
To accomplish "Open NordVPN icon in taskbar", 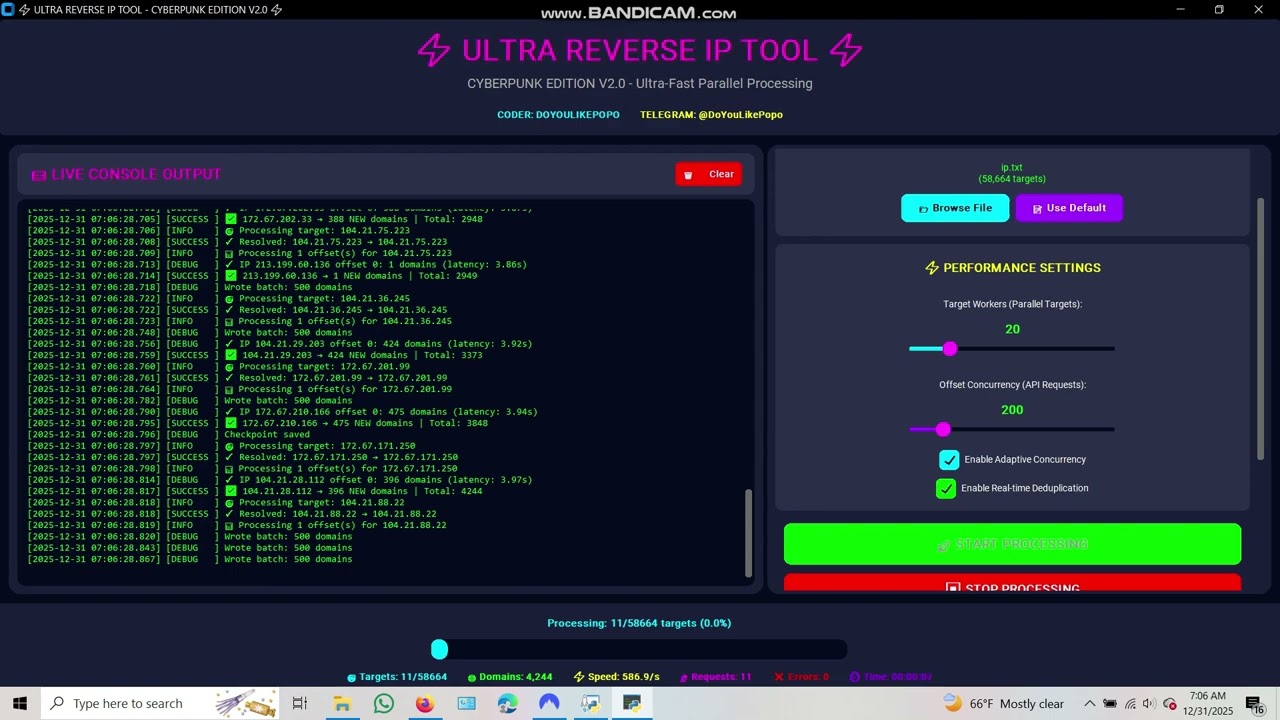I will click(x=549, y=703).
